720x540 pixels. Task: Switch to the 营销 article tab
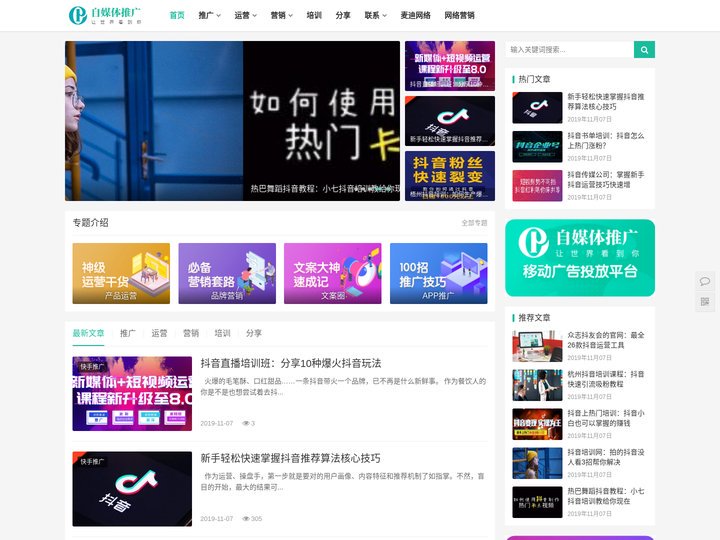click(191, 333)
